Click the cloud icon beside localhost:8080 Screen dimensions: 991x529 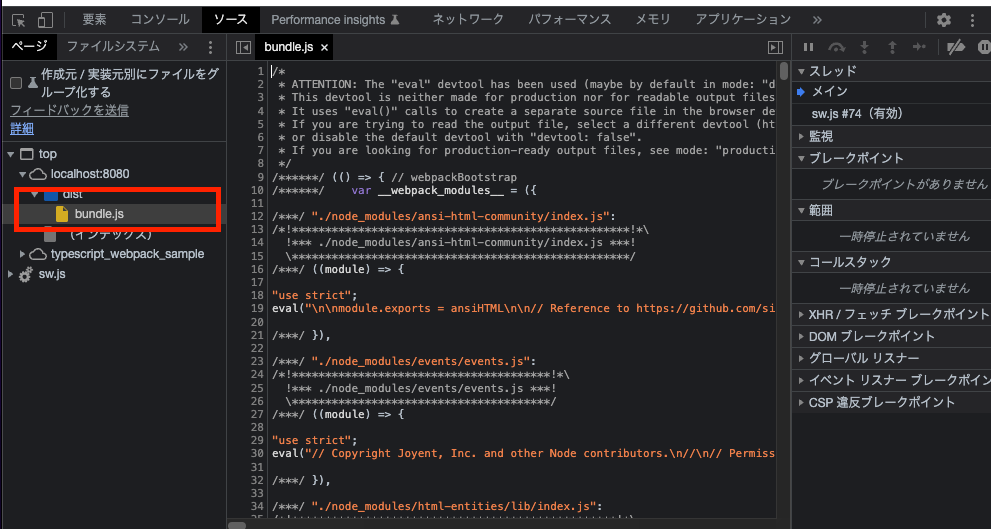(39, 174)
